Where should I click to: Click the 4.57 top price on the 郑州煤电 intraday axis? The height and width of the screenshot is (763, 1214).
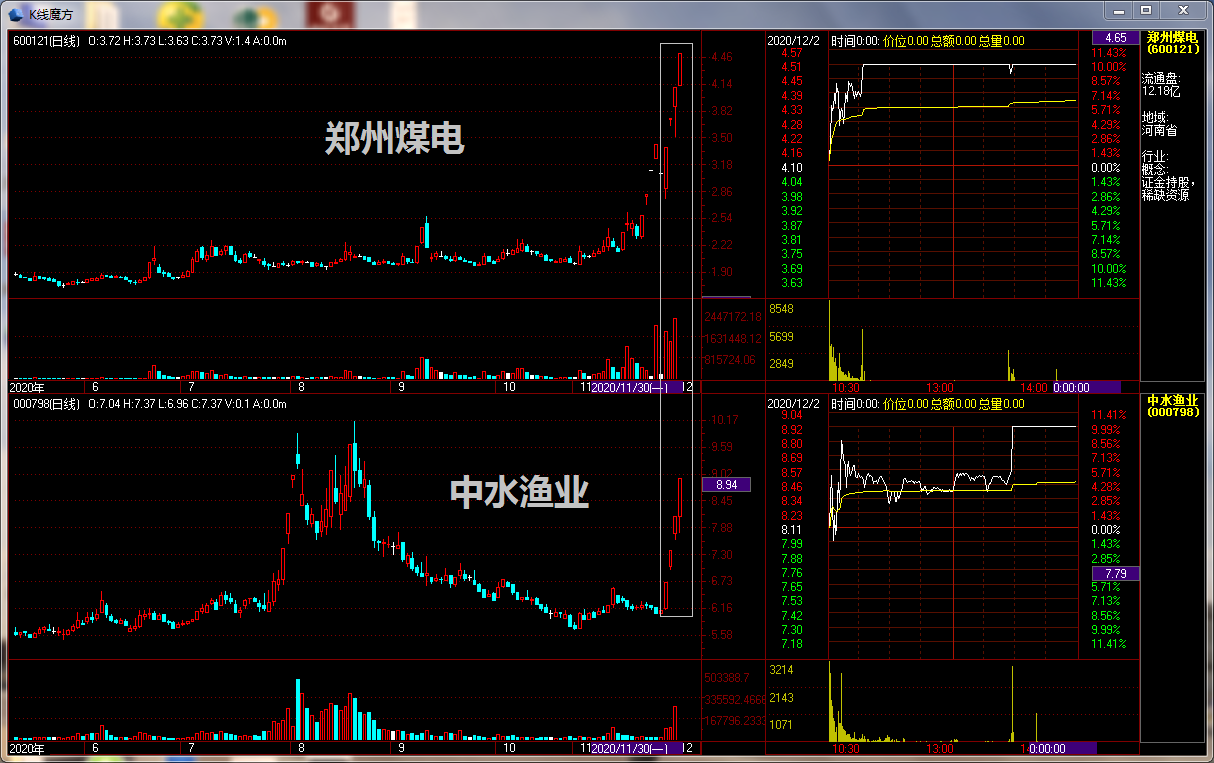click(791, 52)
